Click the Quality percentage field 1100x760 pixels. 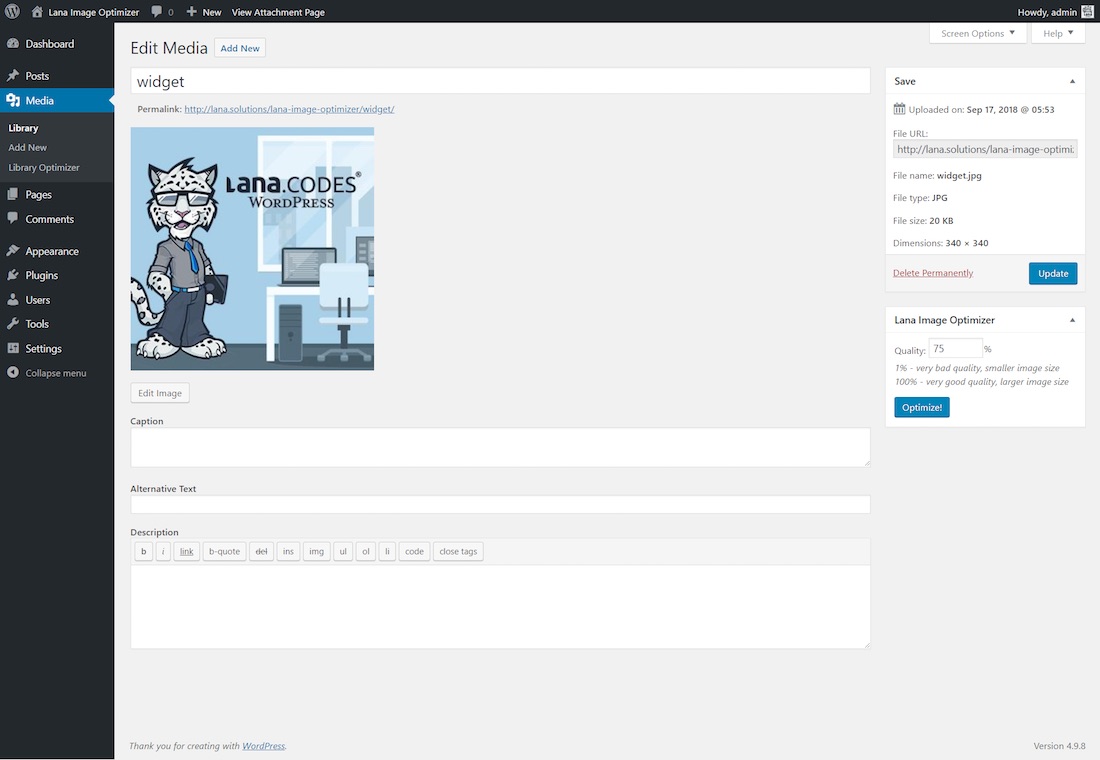point(955,349)
